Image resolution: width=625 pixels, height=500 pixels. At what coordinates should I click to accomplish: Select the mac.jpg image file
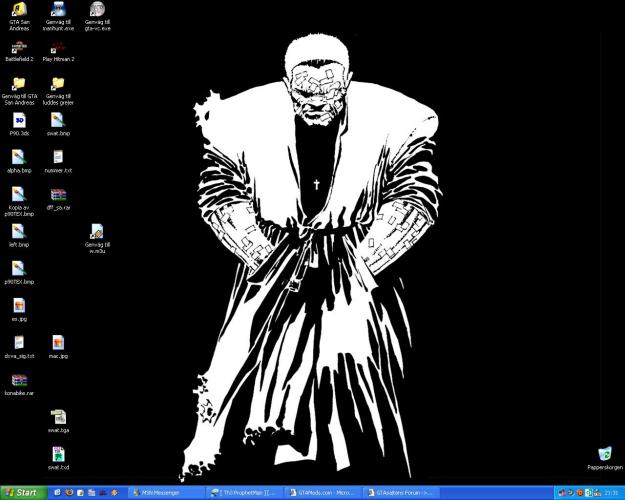(x=58, y=343)
